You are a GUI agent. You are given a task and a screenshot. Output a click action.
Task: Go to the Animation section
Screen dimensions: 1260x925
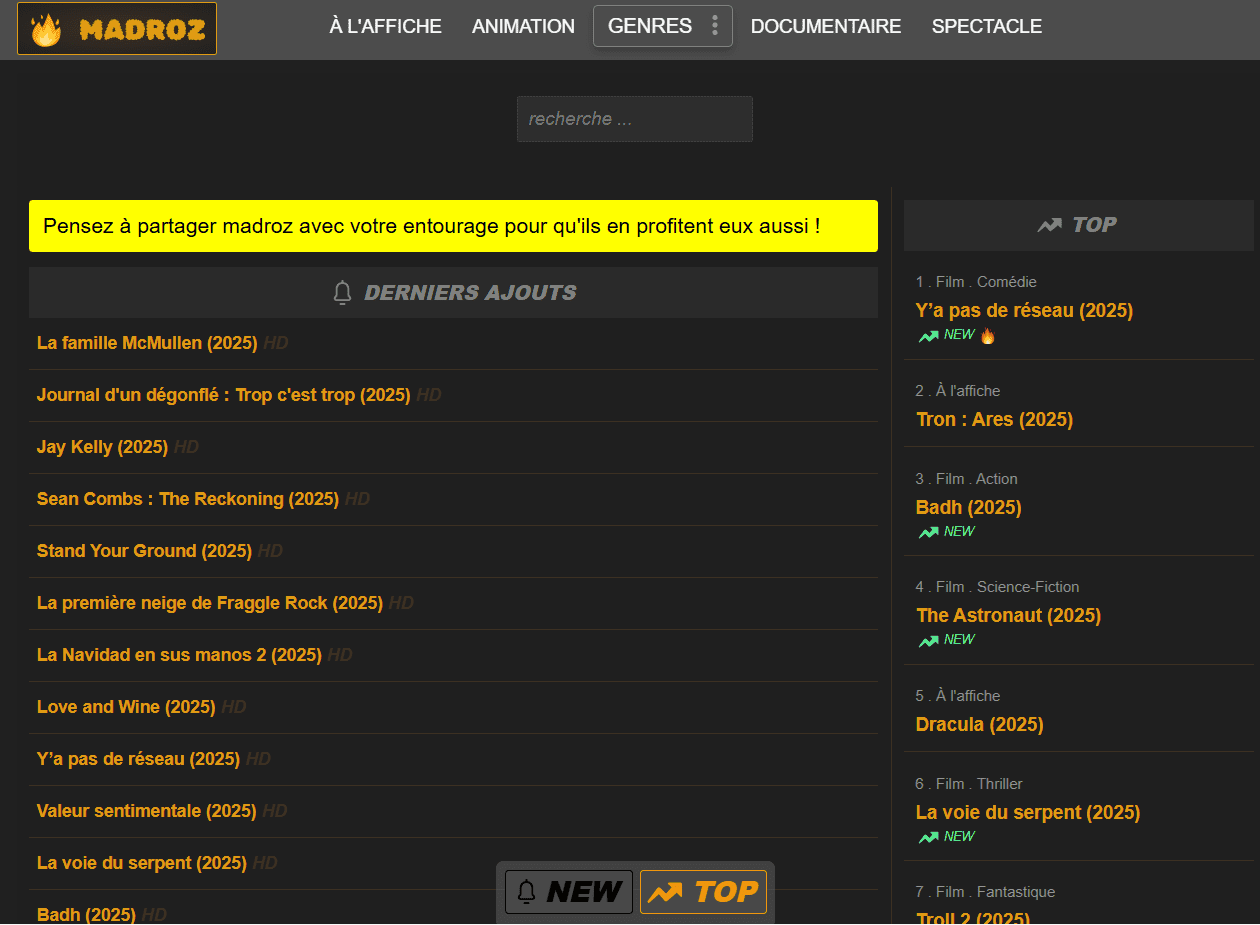(x=523, y=27)
